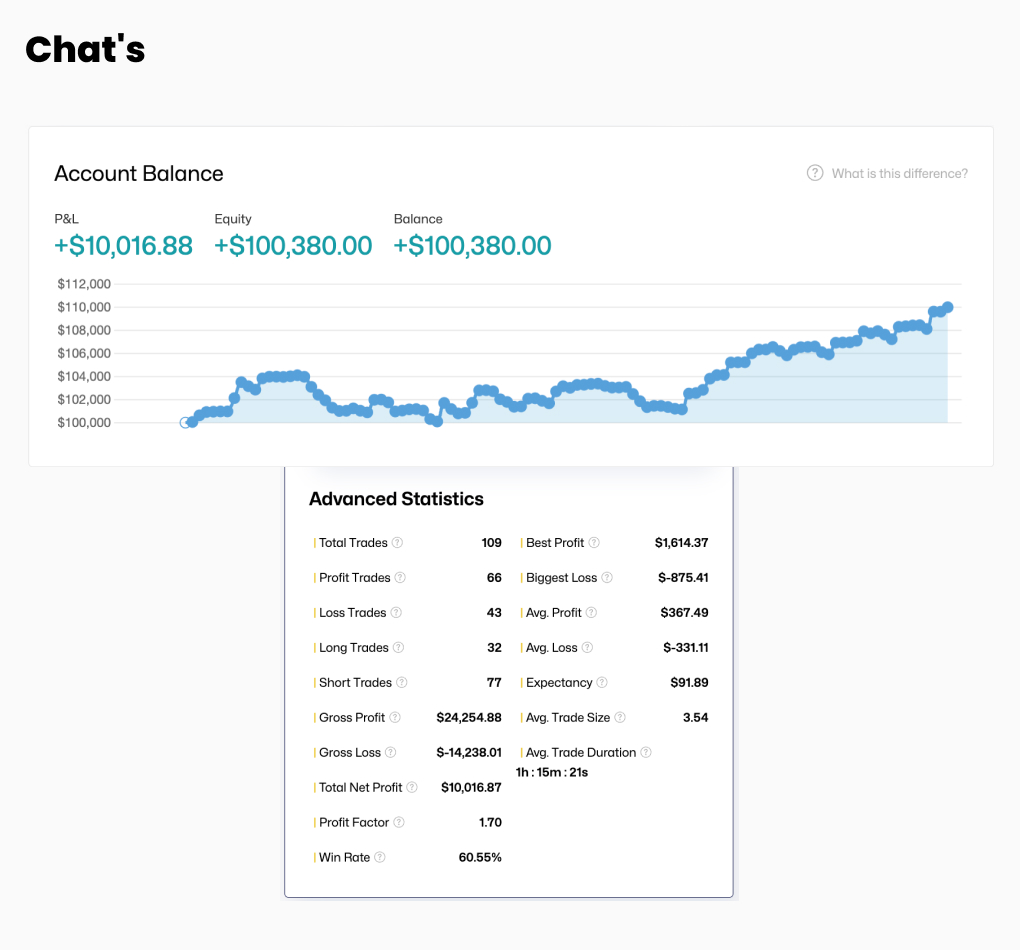Click the hollow starting point on balance chart
Image resolution: width=1020 pixels, height=950 pixels.
coord(185,422)
